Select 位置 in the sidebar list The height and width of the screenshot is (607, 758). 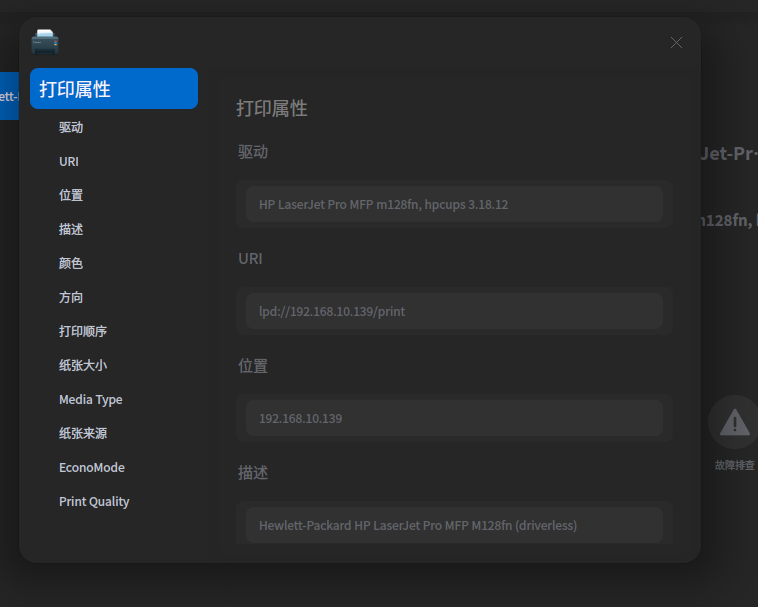pyautogui.click(x=71, y=195)
